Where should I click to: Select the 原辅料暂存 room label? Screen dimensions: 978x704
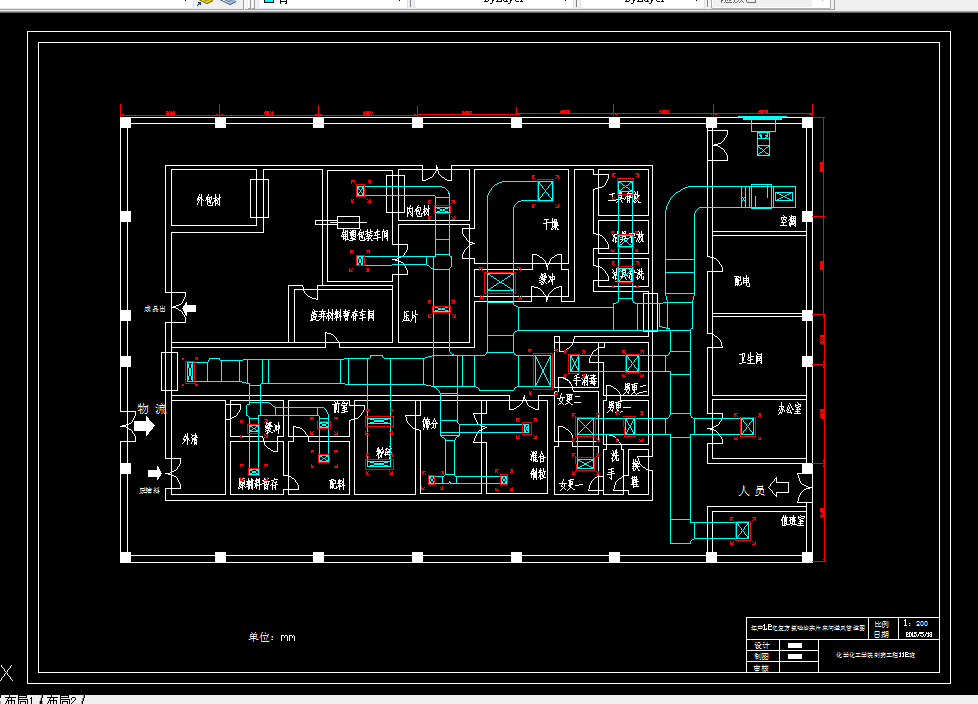click(258, 484)
